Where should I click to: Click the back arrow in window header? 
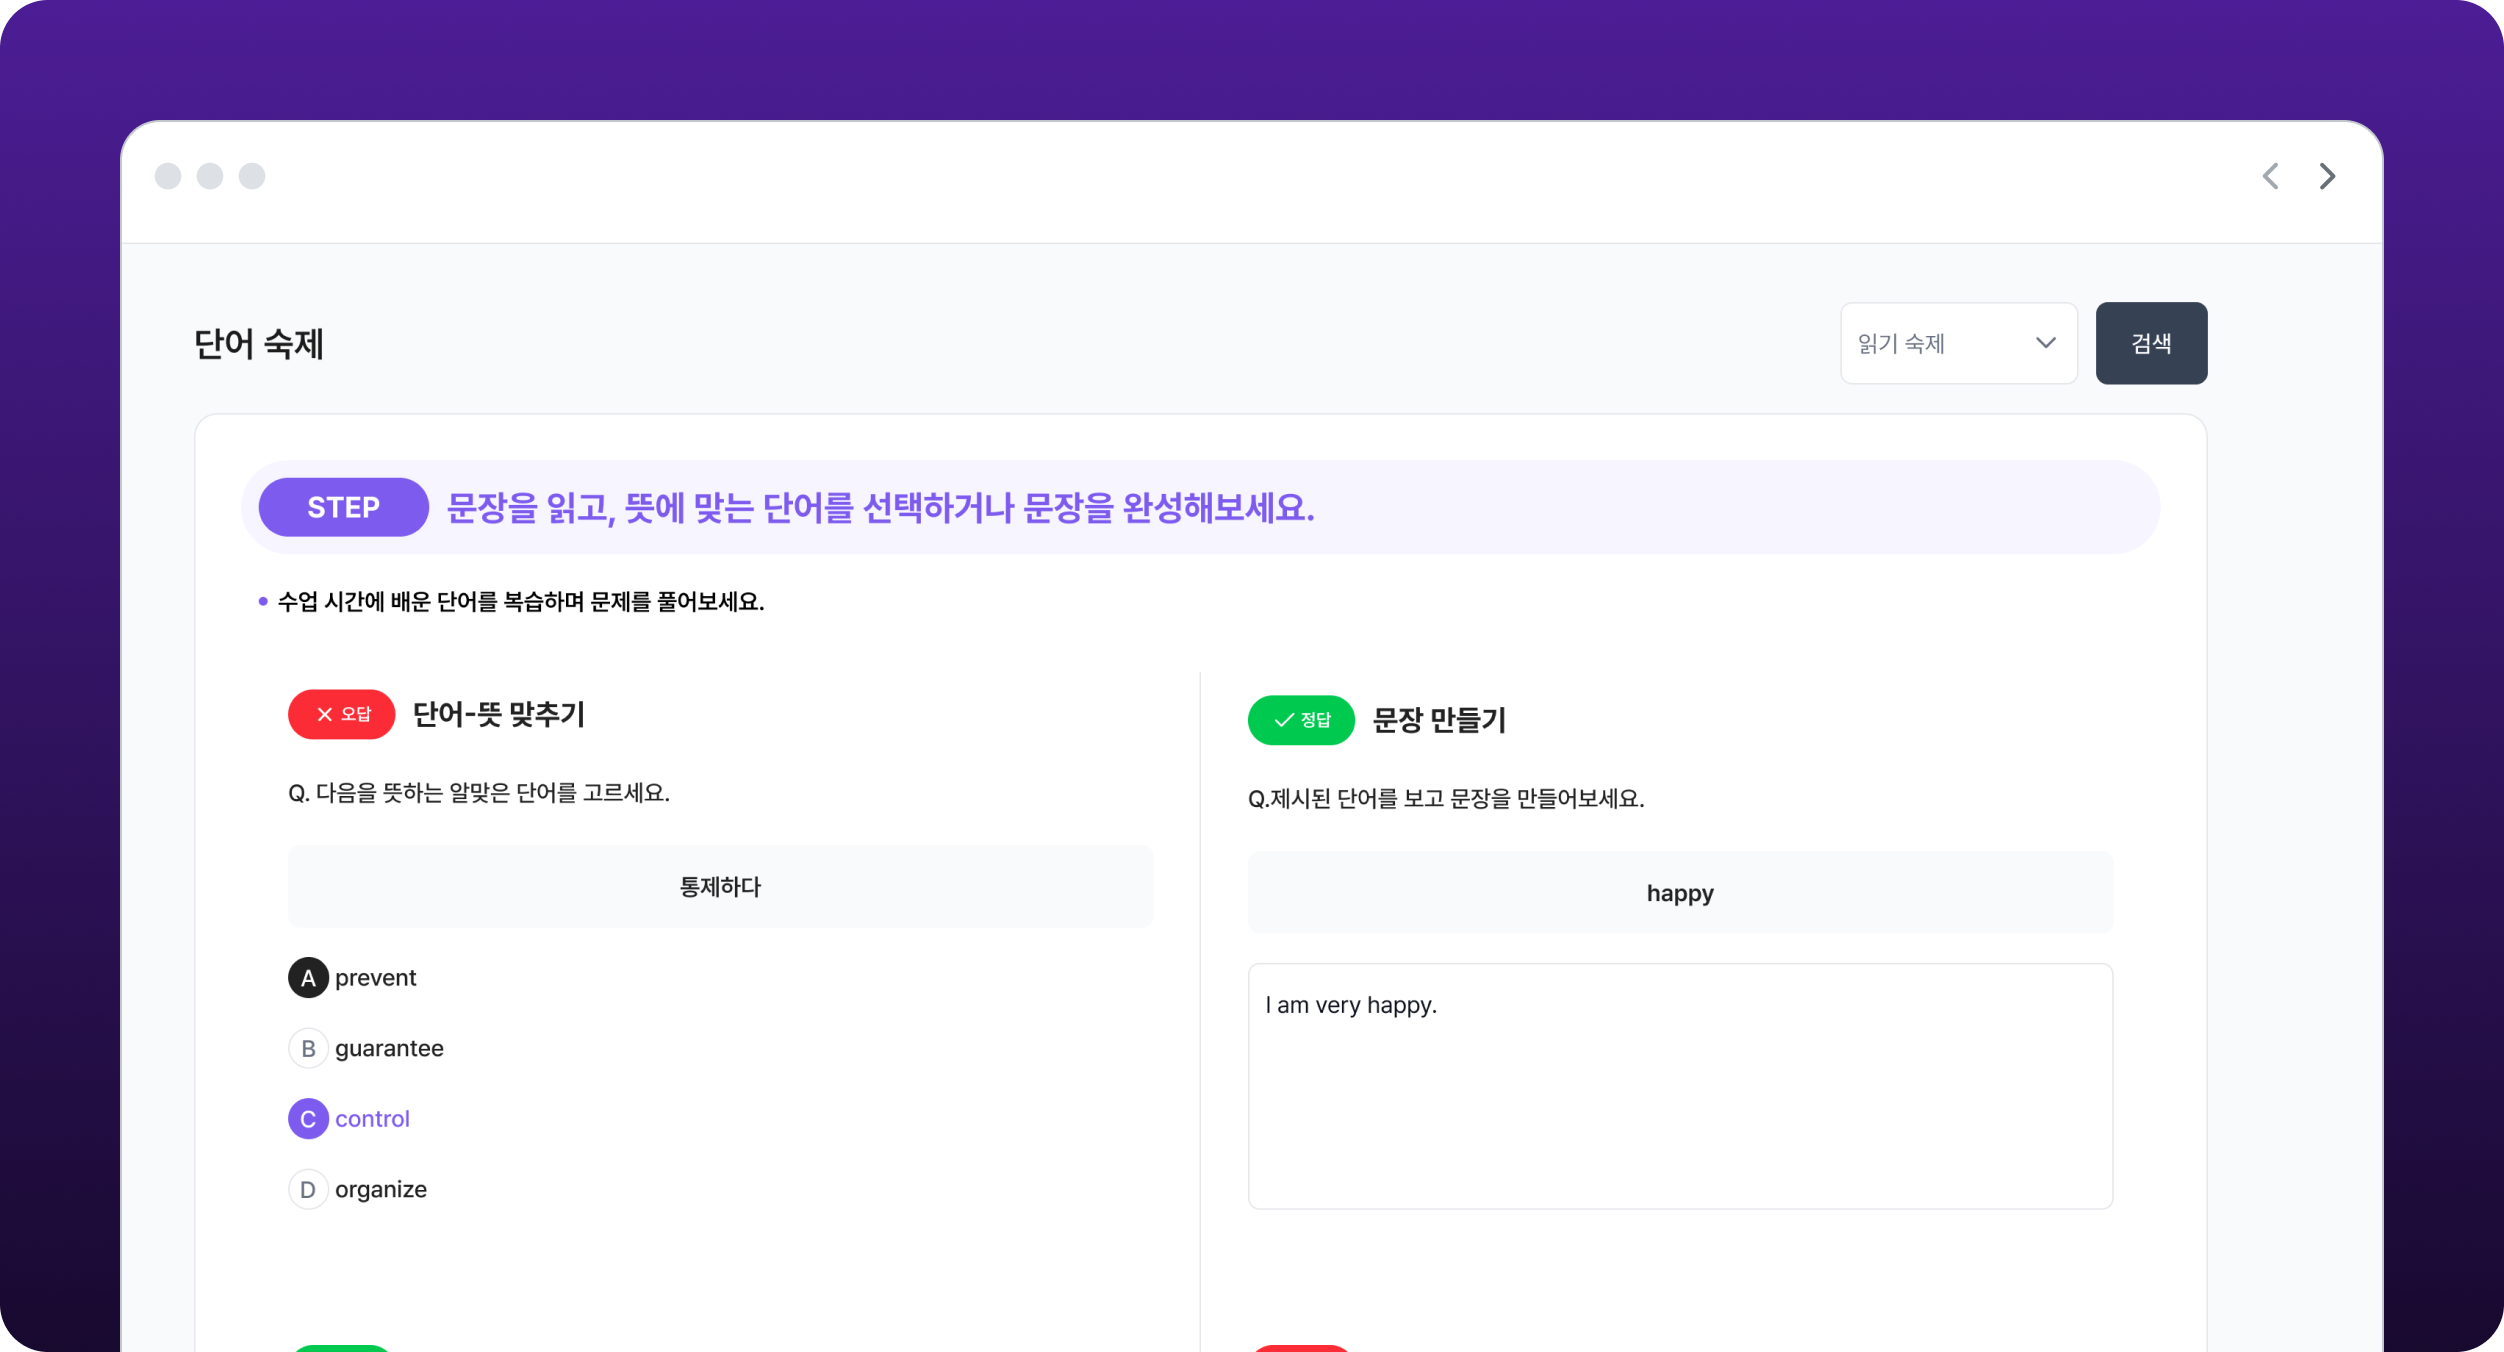tap(2270, 176)
